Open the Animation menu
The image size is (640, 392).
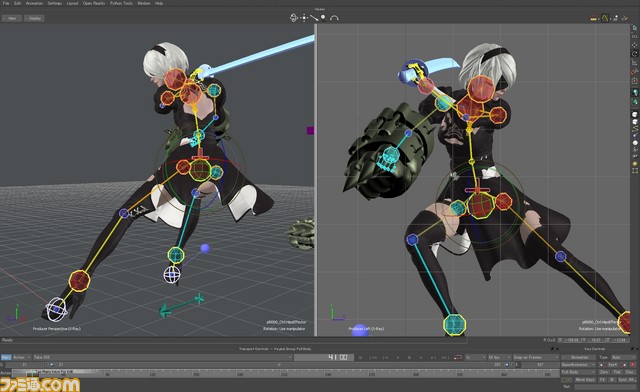click(34, 3)
